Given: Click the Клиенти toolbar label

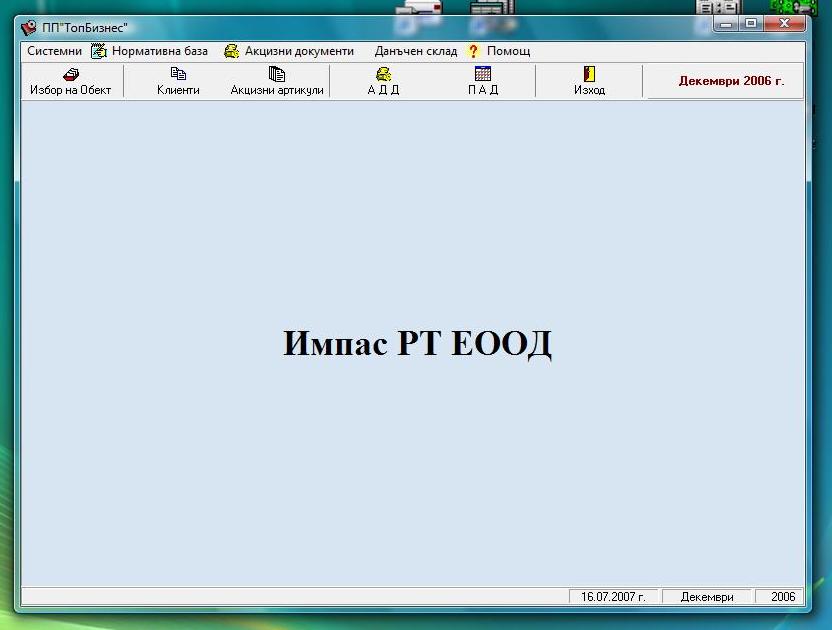Looking at the screenshot, I should (x=178, y=90).
